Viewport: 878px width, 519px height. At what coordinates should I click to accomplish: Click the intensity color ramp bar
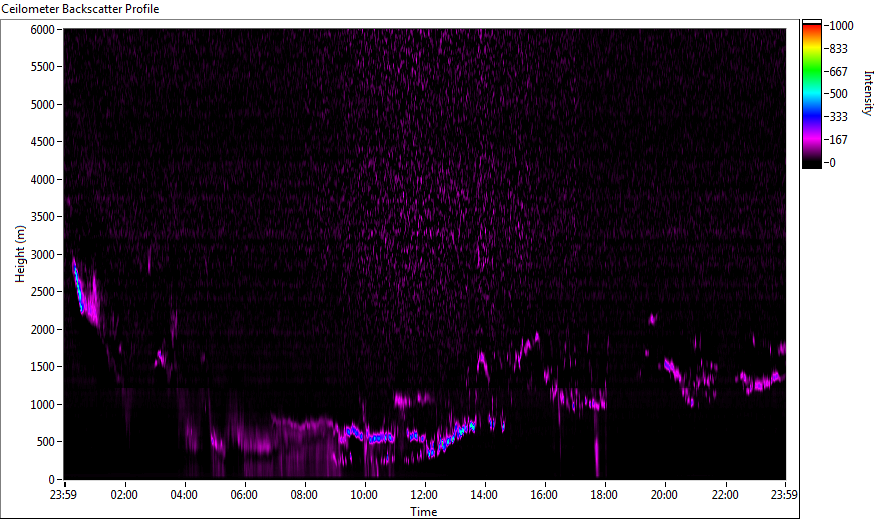[811, 94]
